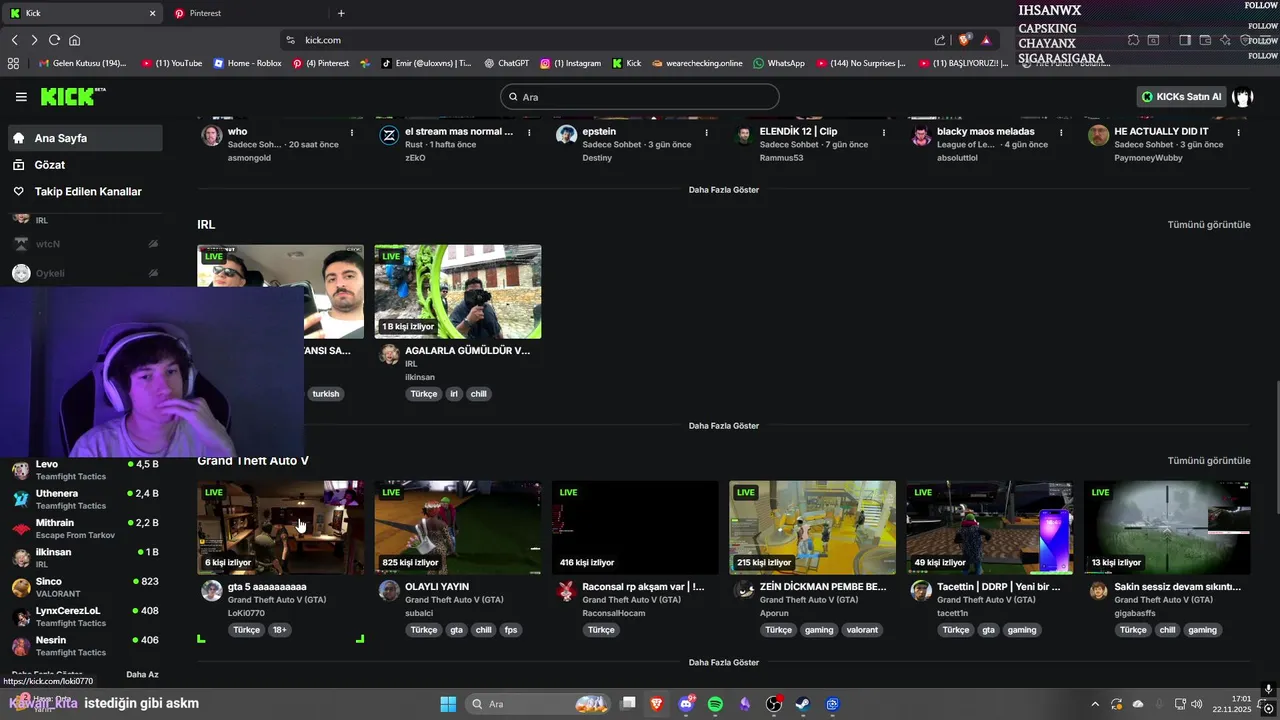
Task: Open a new browser tab with plus
Action: 341,13
